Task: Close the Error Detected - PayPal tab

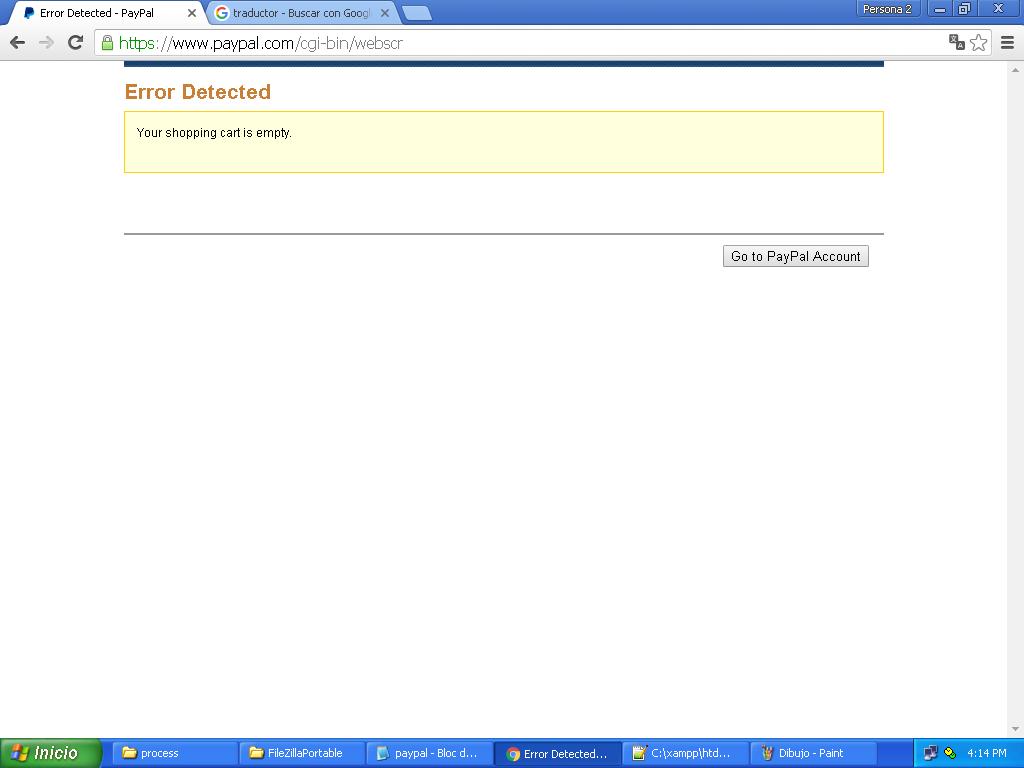Action: click(x=192, y=13)
